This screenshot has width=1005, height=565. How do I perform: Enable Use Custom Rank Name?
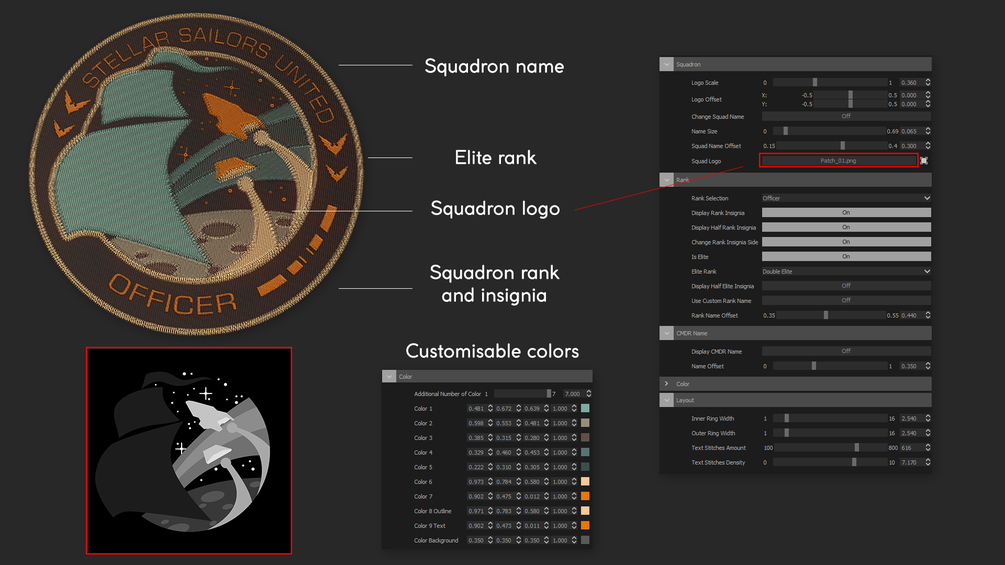[x=846, y=300]
